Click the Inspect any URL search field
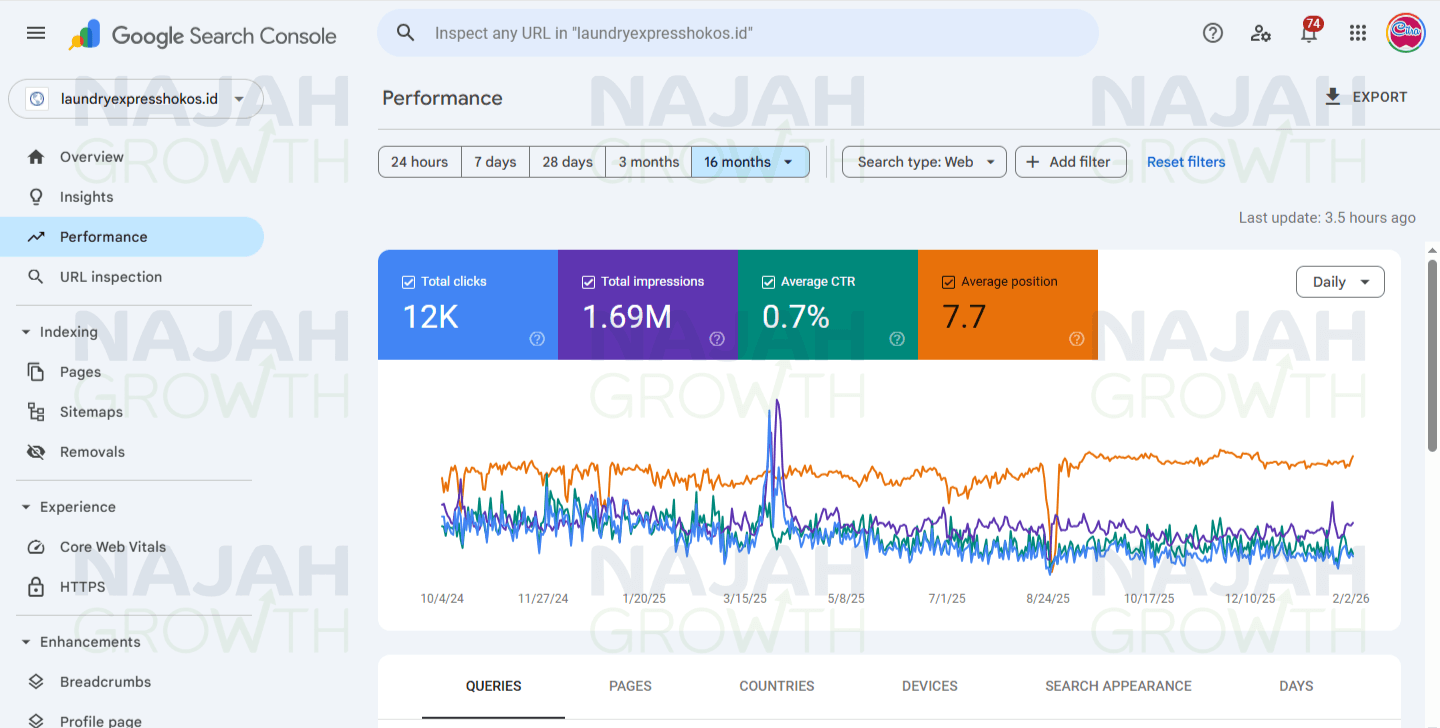Viewport: 1440px width, 728px height. pos(738,33)
